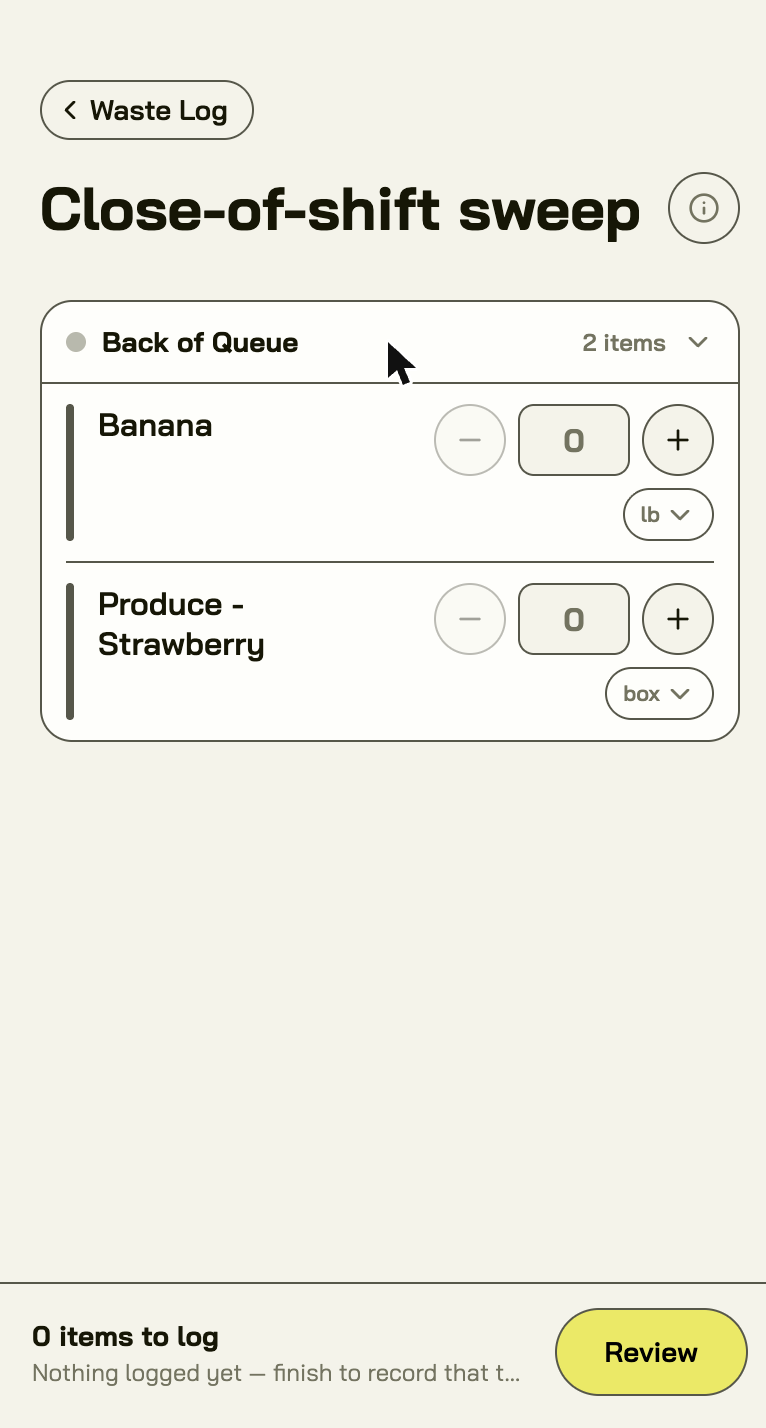Select the Produce - Strawberry item name

[181, 624]
